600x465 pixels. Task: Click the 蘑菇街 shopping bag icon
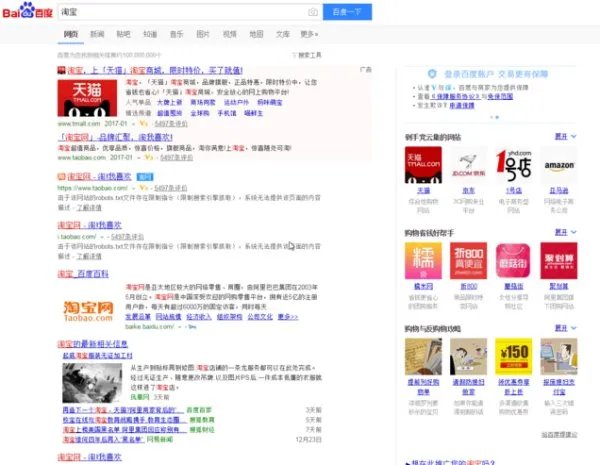pos(514,261)
